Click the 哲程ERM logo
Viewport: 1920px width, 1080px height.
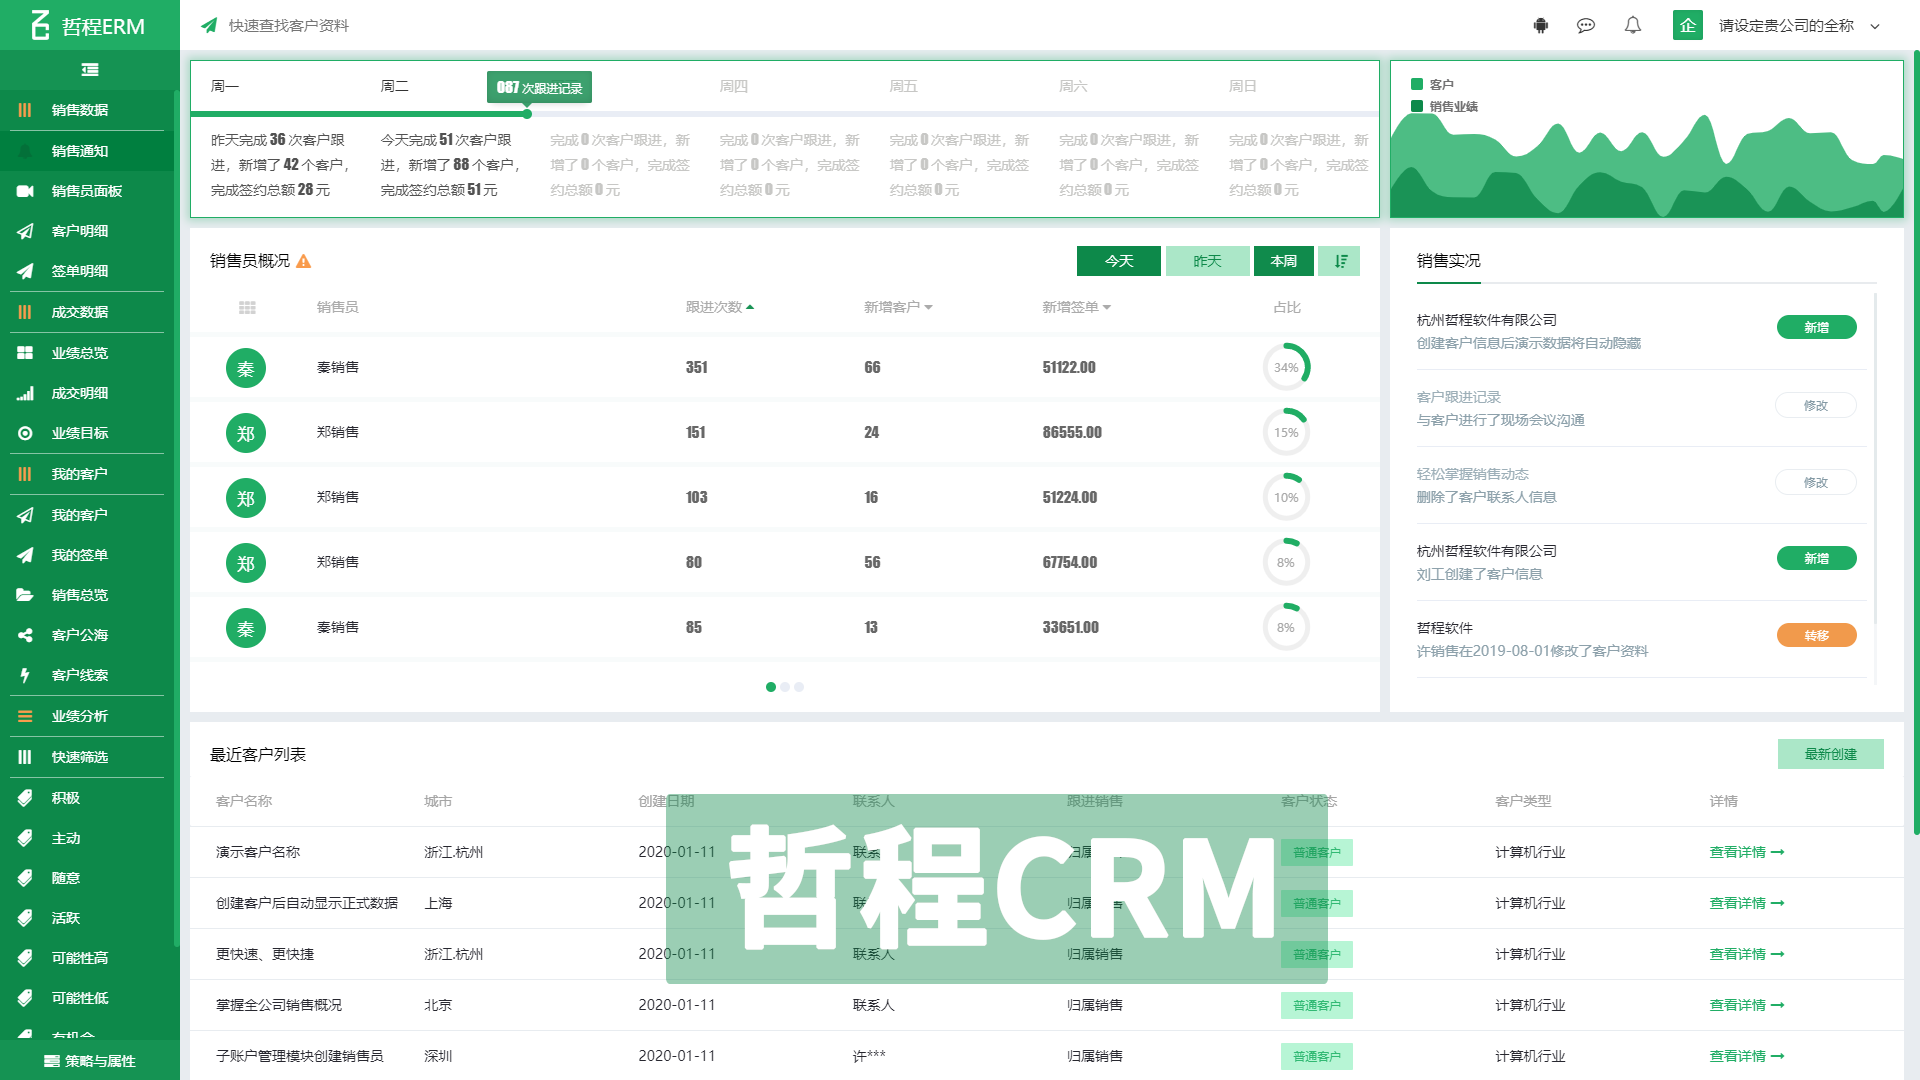tap(88, 26)
